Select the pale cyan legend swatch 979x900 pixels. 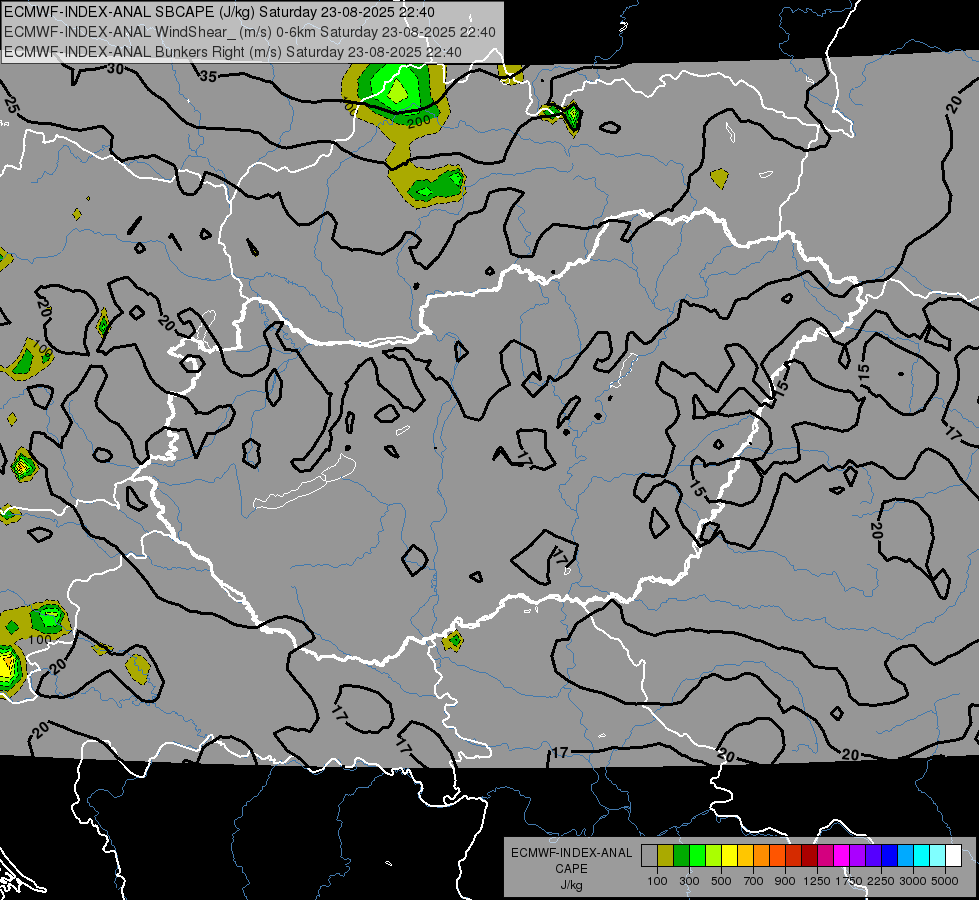coord(938,856)
